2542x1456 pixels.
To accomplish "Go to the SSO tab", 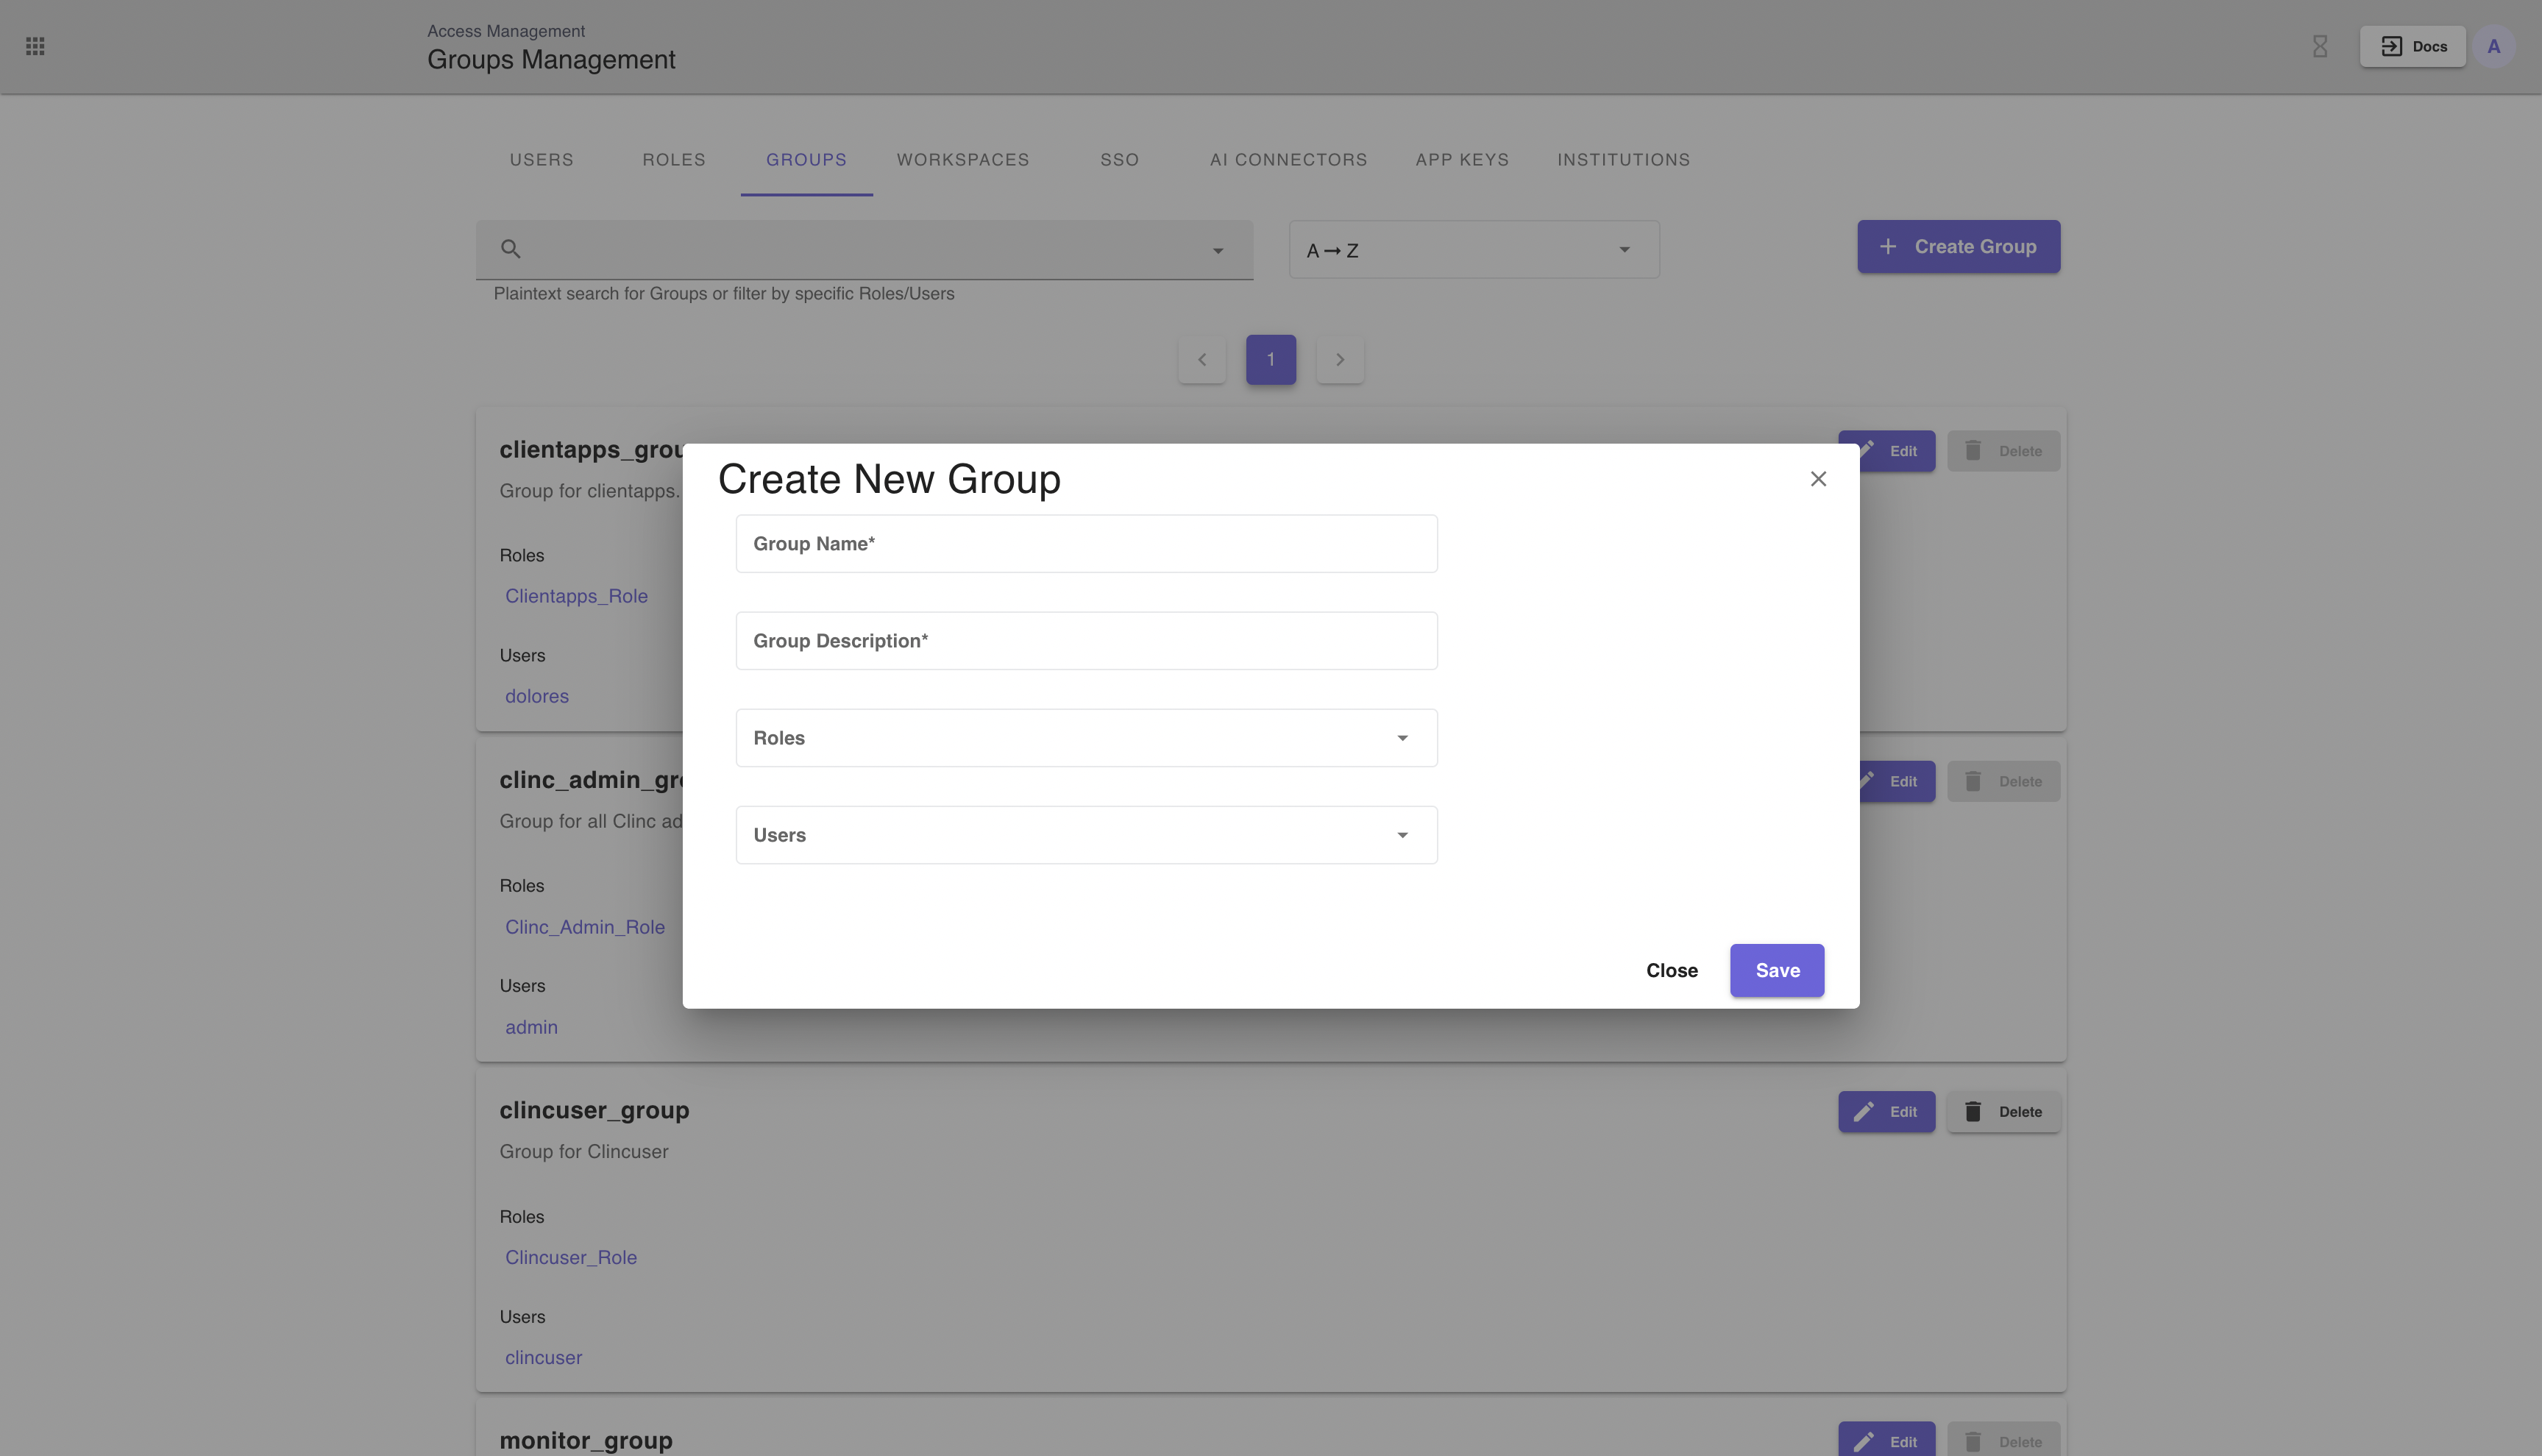I will (1120, 160).
